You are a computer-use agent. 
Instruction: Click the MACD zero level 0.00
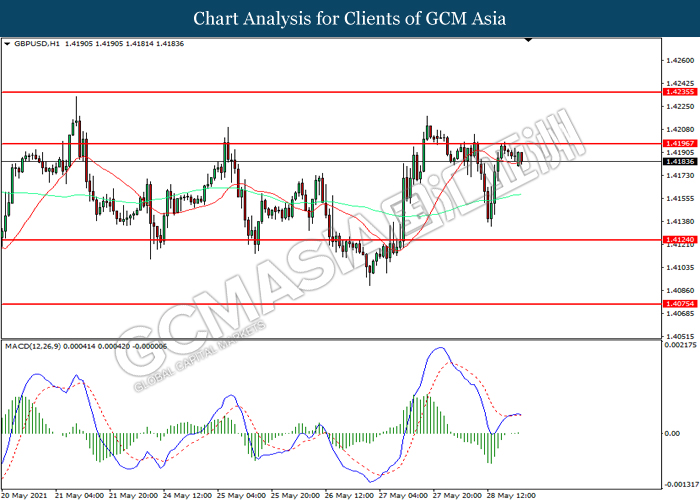coord(672,433)
